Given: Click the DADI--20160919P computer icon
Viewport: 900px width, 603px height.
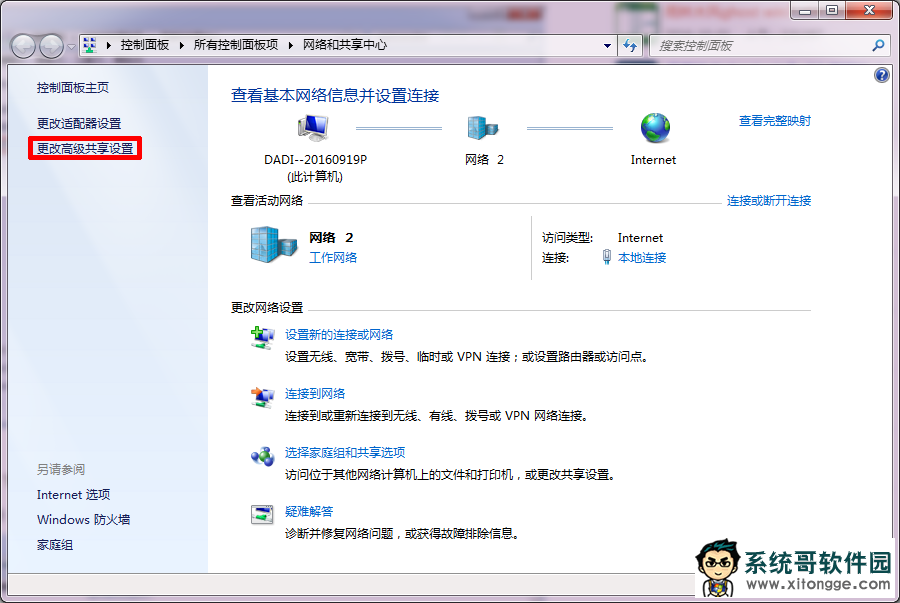Looking at the screenshot, I should 313,127.
